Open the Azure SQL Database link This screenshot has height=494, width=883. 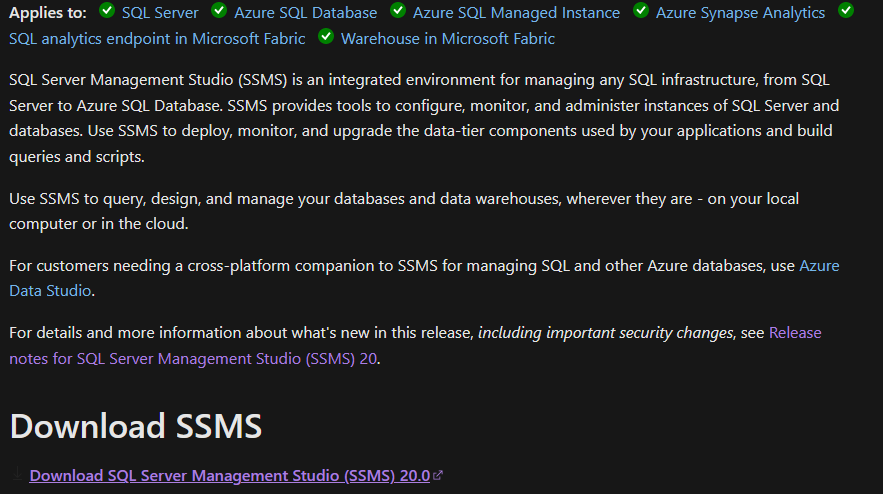click(x=305, y=12)
